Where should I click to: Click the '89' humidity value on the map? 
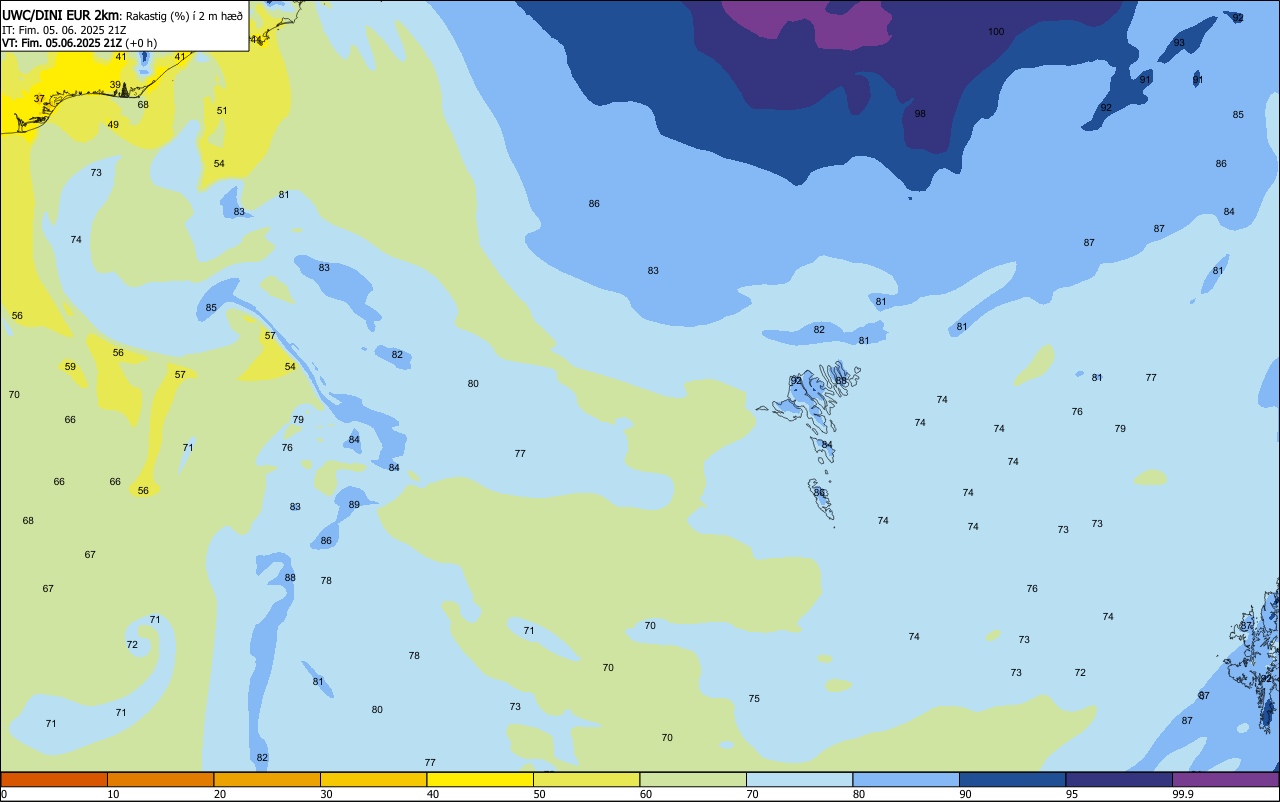354,505
